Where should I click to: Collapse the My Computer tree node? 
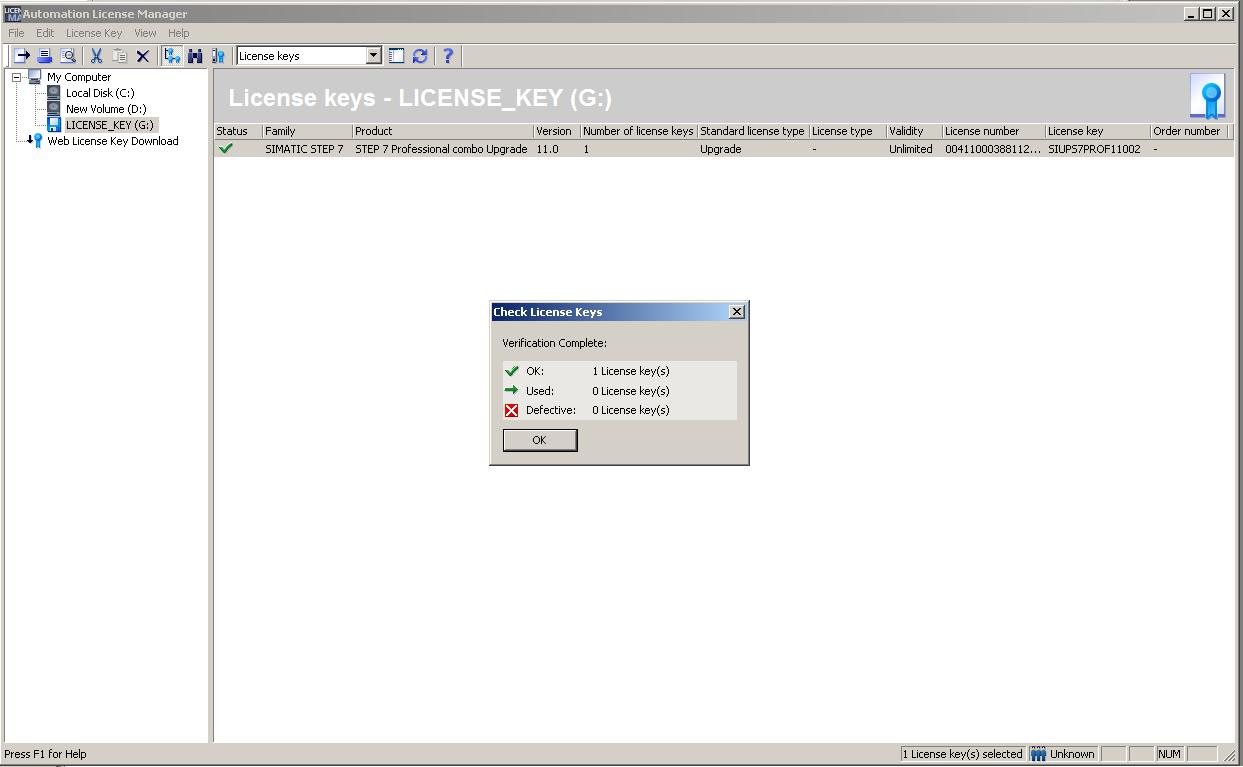pos(17,77)
